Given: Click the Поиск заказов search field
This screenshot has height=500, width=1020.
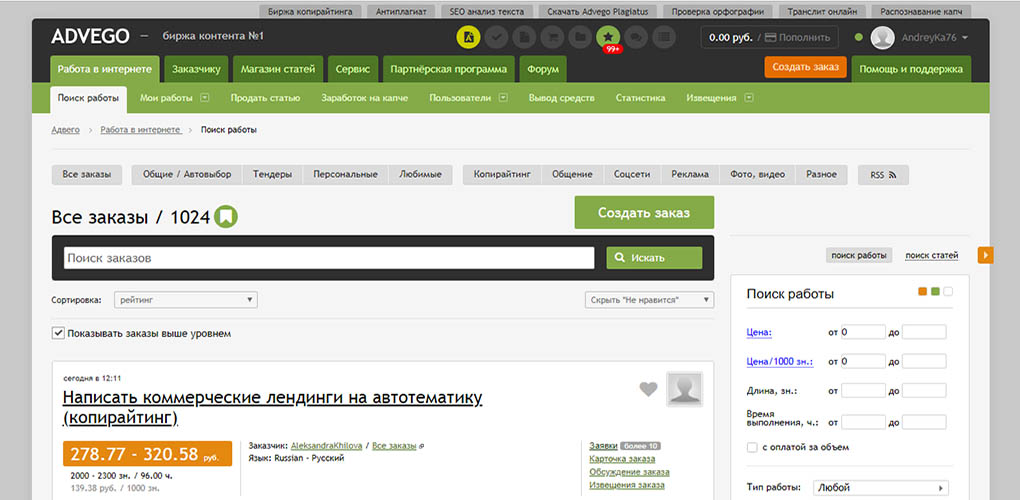Looking at the screenshot, I should [329, 258].
